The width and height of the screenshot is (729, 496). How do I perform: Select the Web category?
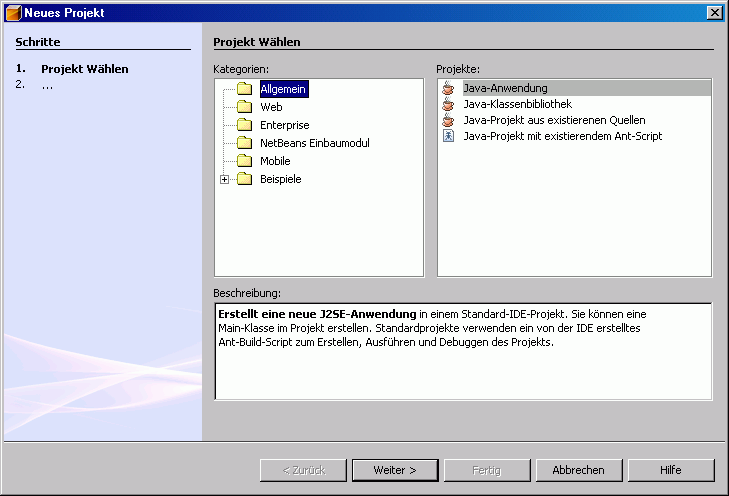[x=271, y=107]
